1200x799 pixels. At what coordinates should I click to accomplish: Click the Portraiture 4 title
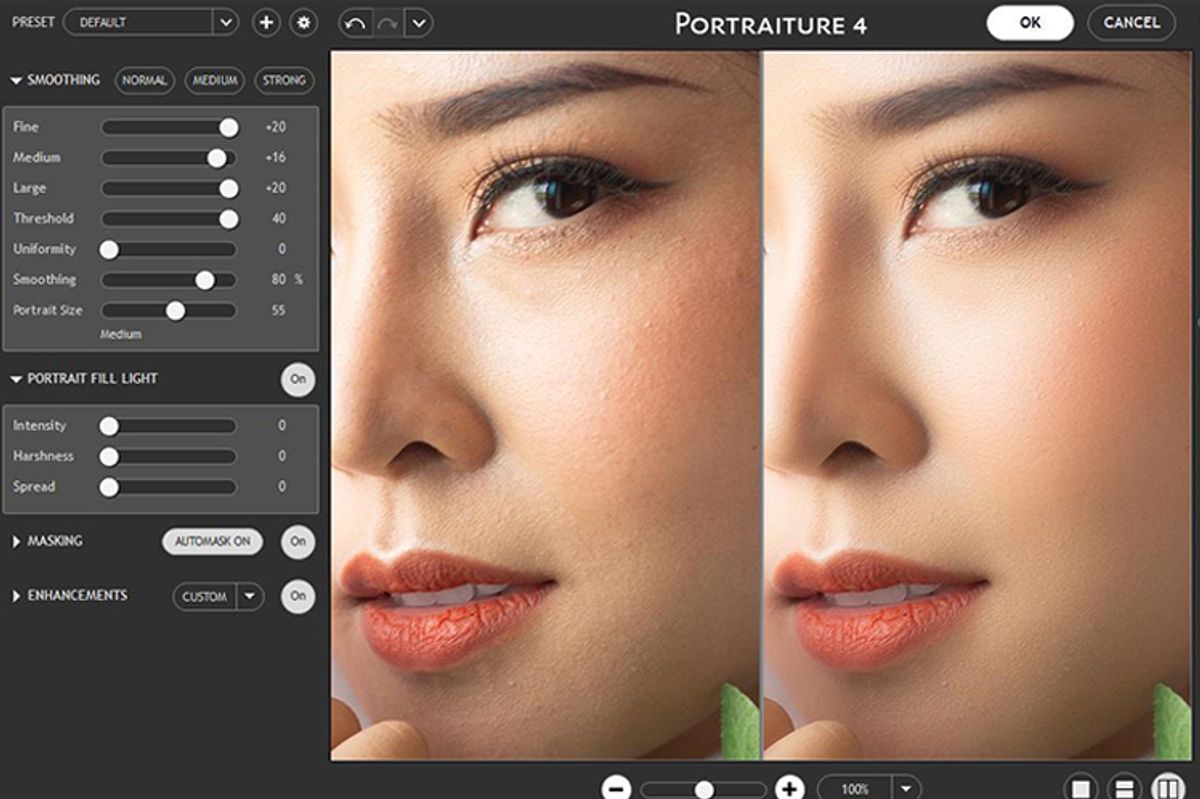[771, 23]
